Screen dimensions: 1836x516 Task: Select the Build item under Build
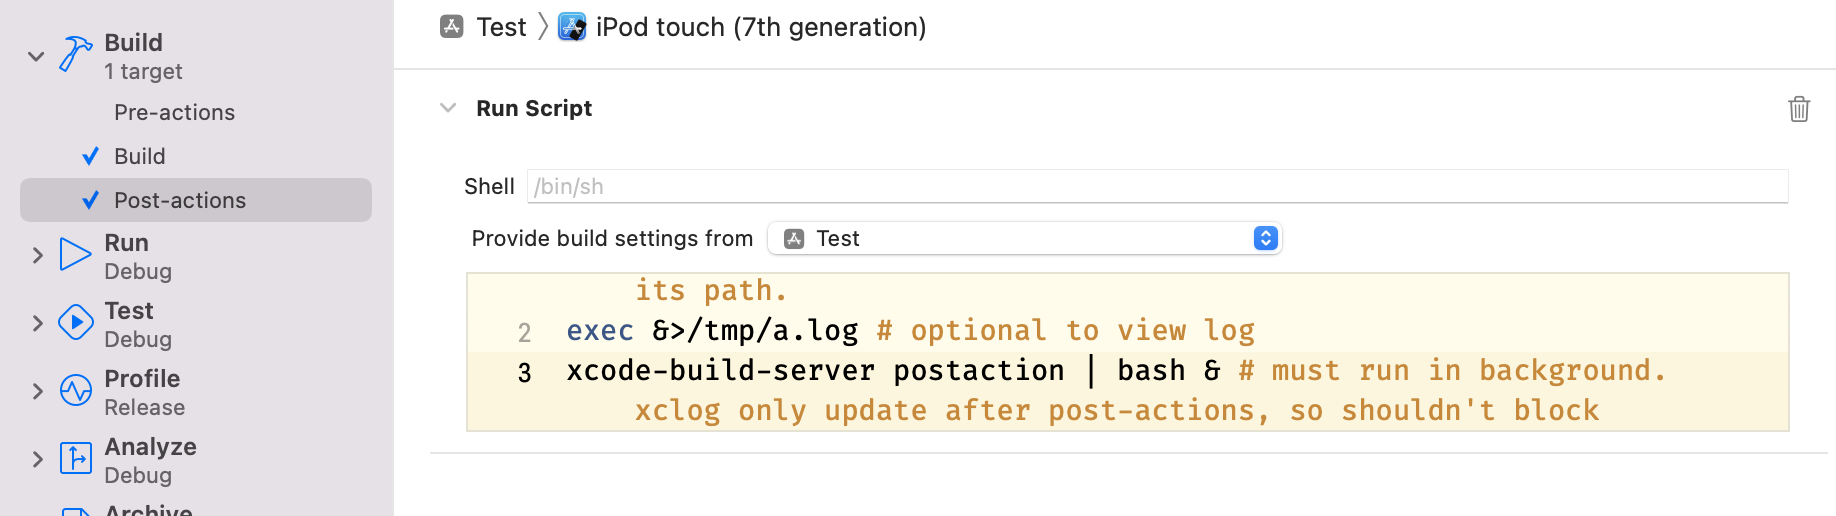pos(140,157)
